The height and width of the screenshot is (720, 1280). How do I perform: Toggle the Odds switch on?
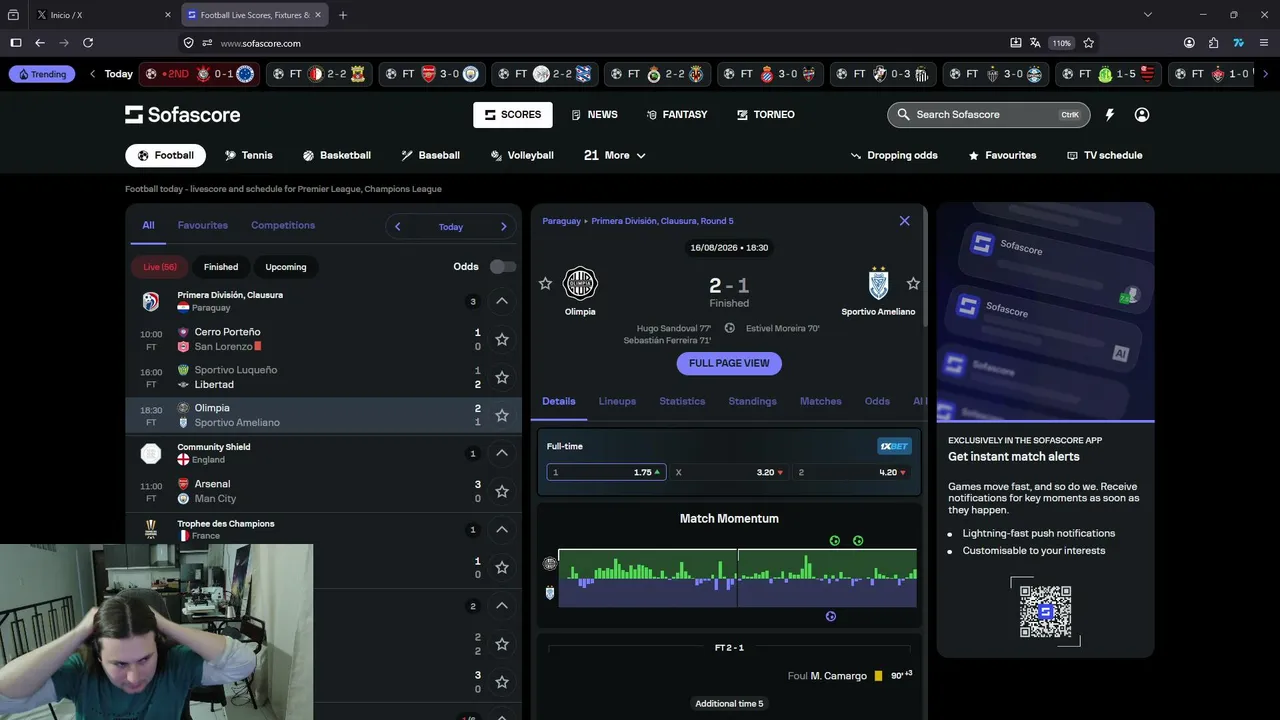pyautogui.click(x=503, y=267)
